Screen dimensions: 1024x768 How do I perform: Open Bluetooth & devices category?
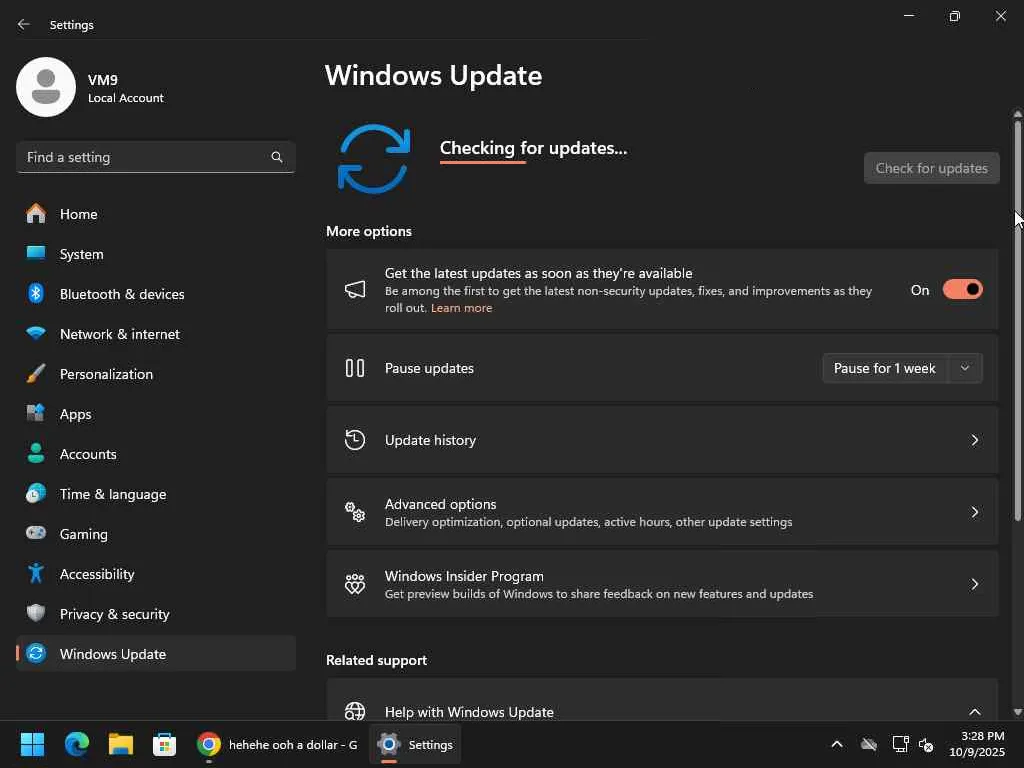(156, 293)
